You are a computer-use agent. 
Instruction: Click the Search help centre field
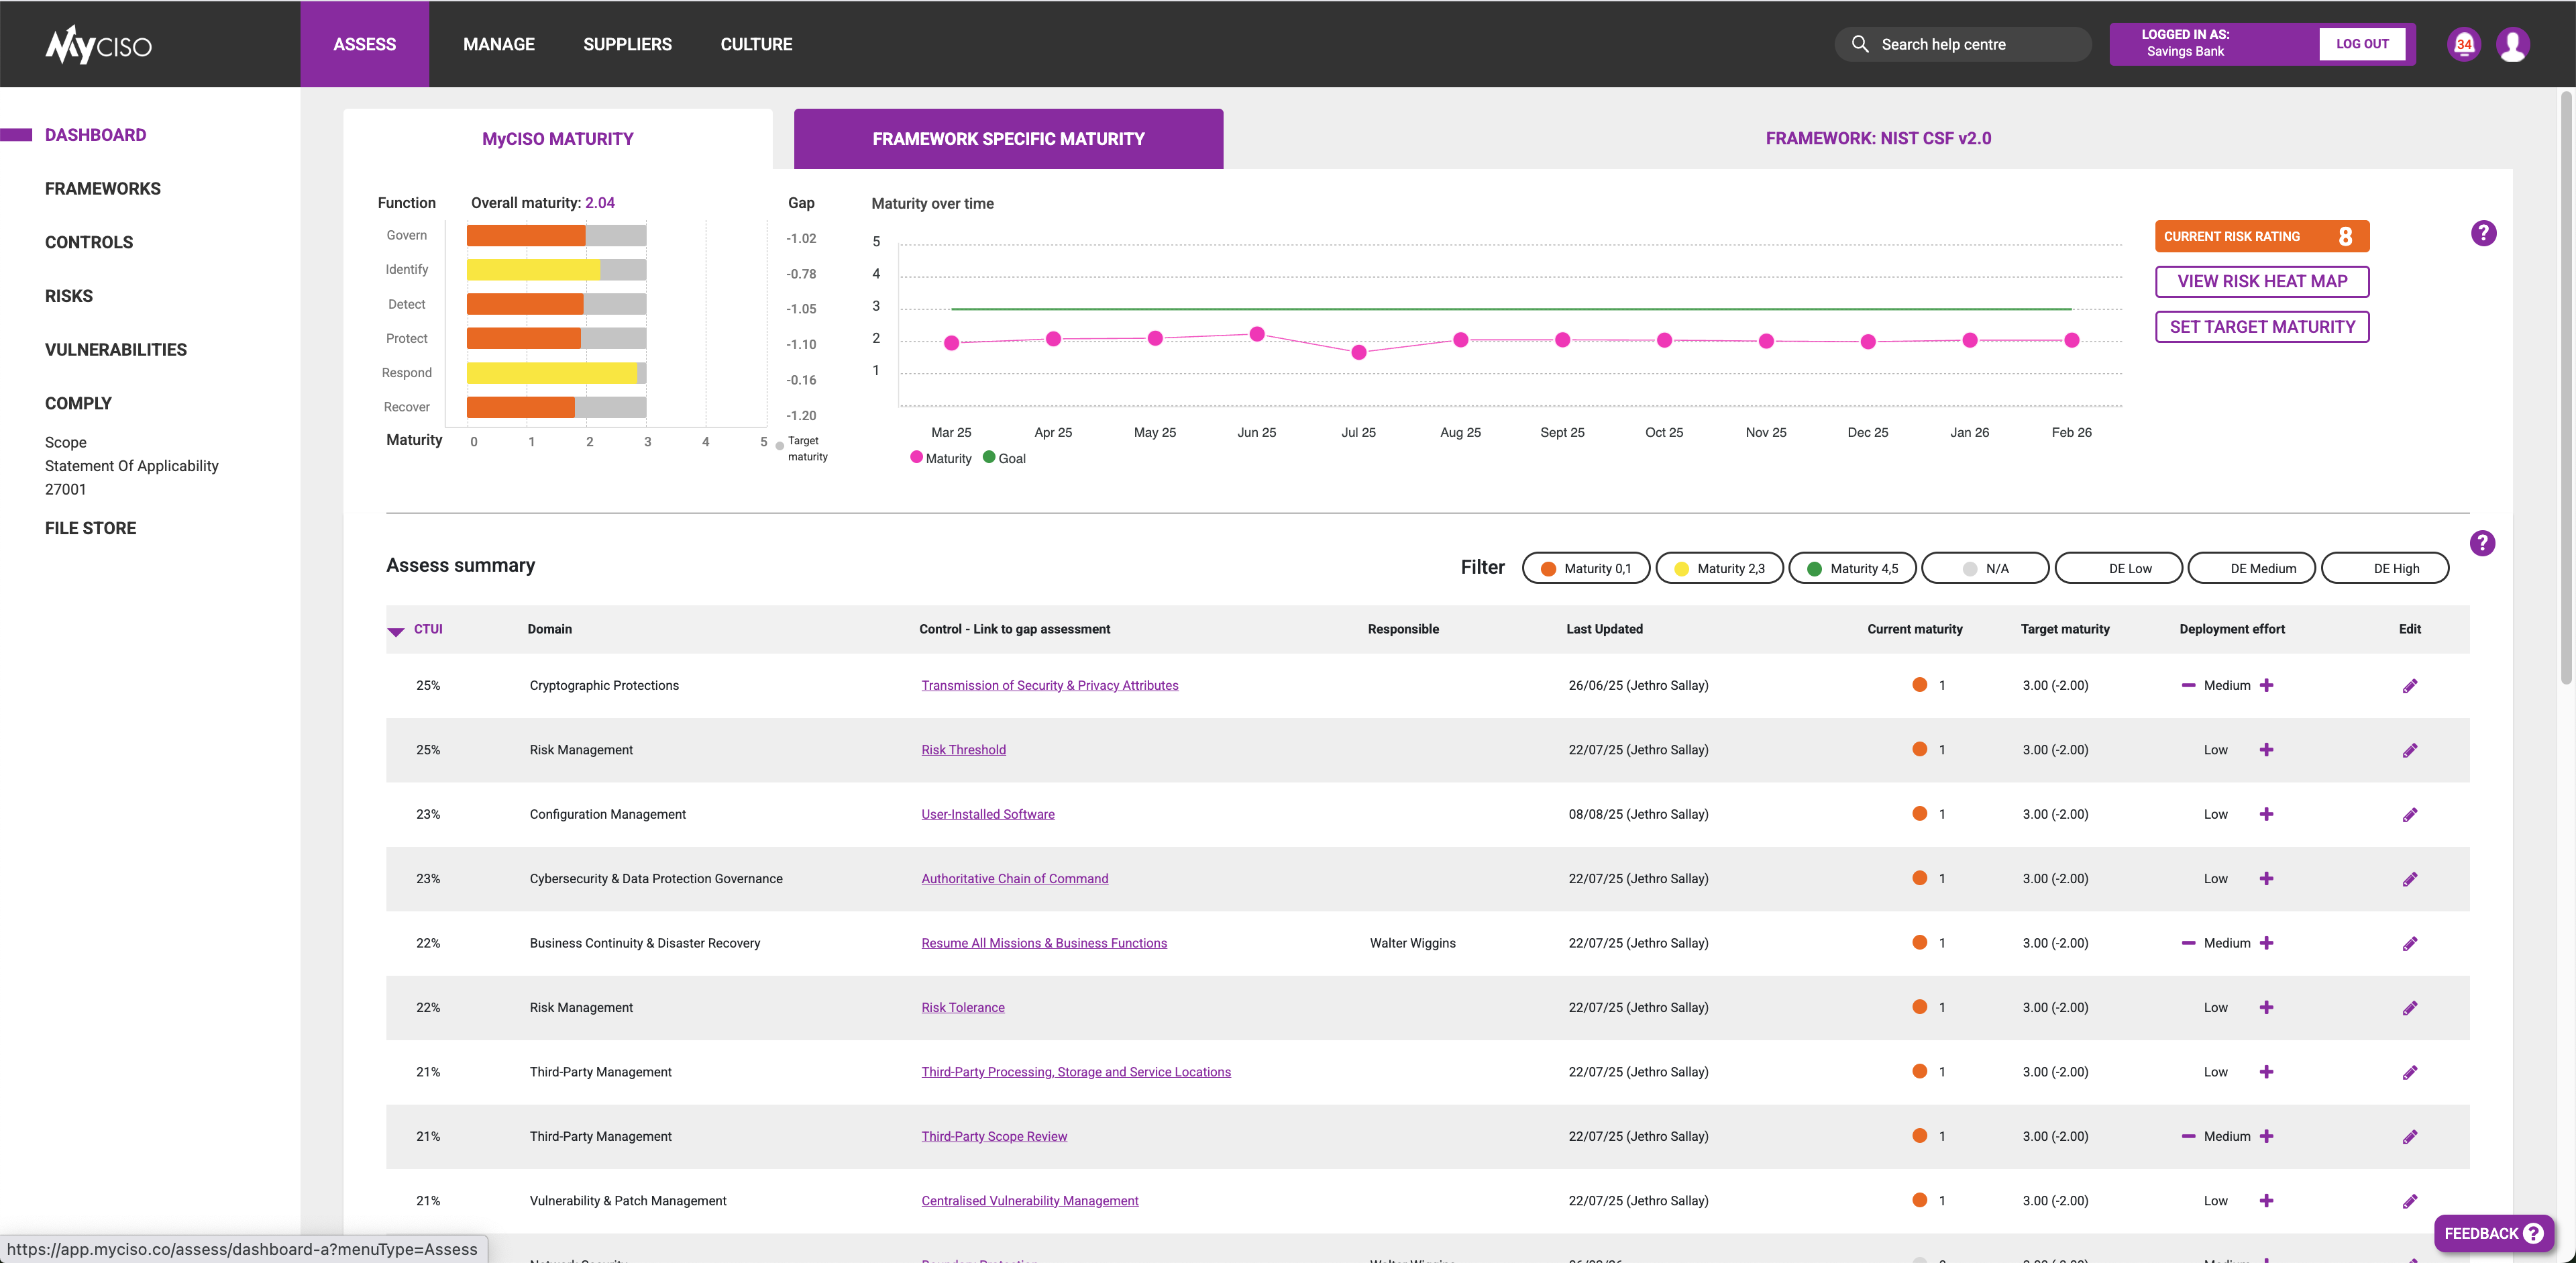coord(1962,44)
